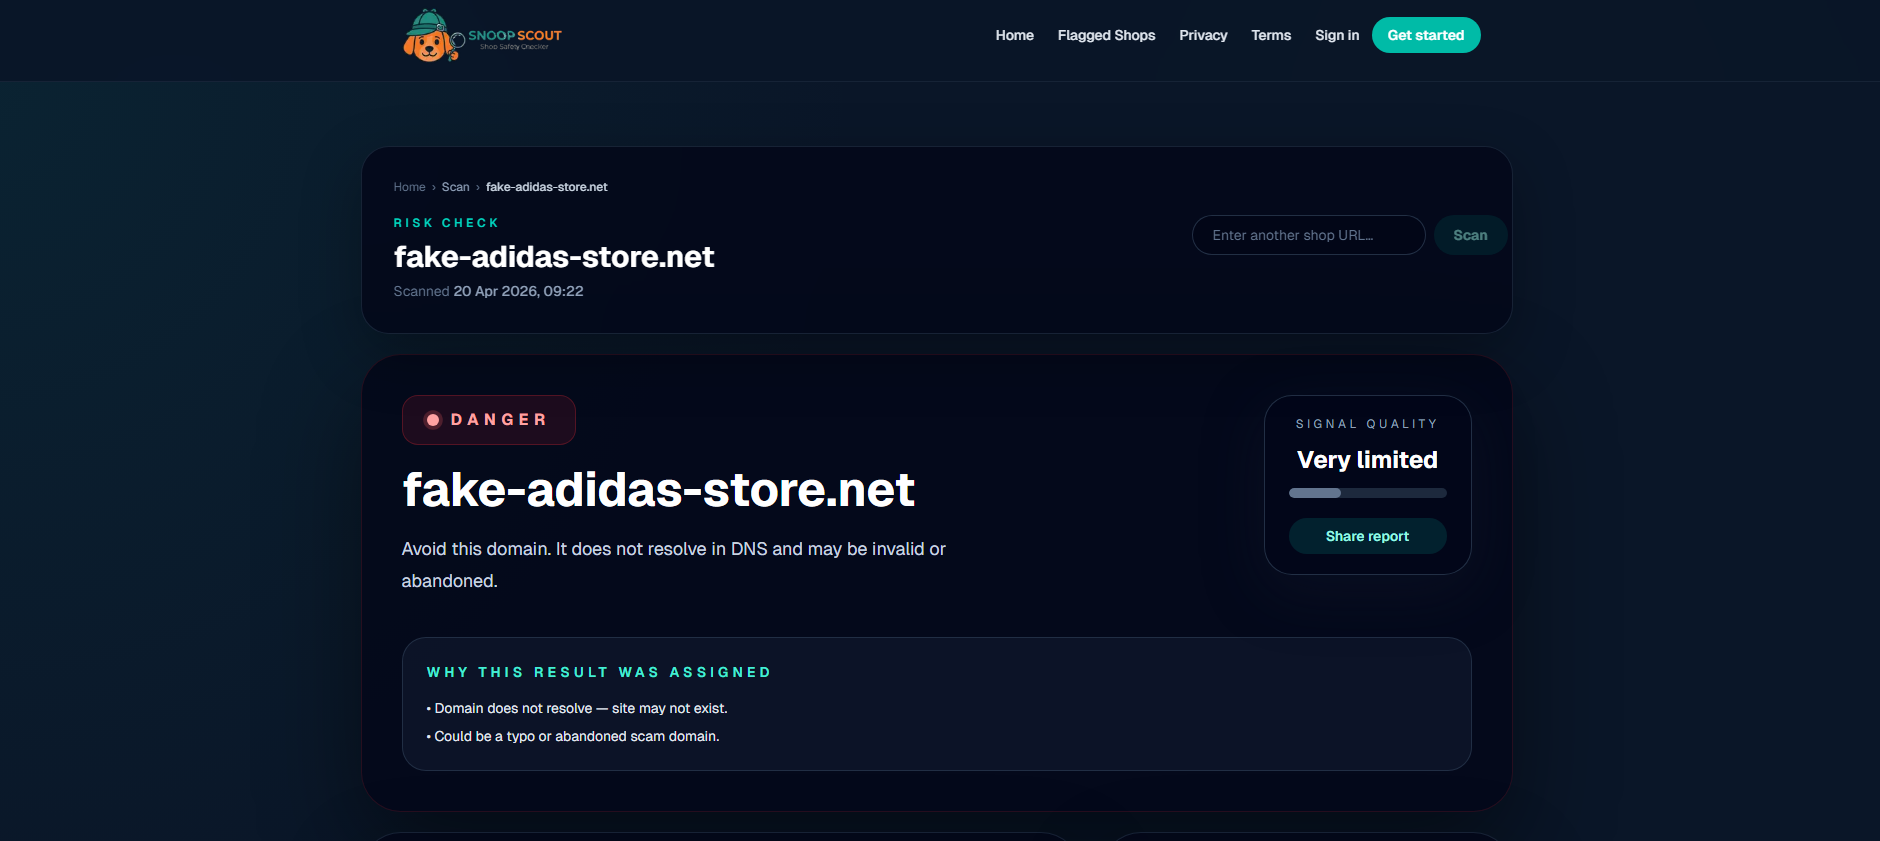
Task: Click the 'Very limited' signal quality text
Action: (1367, 460)
